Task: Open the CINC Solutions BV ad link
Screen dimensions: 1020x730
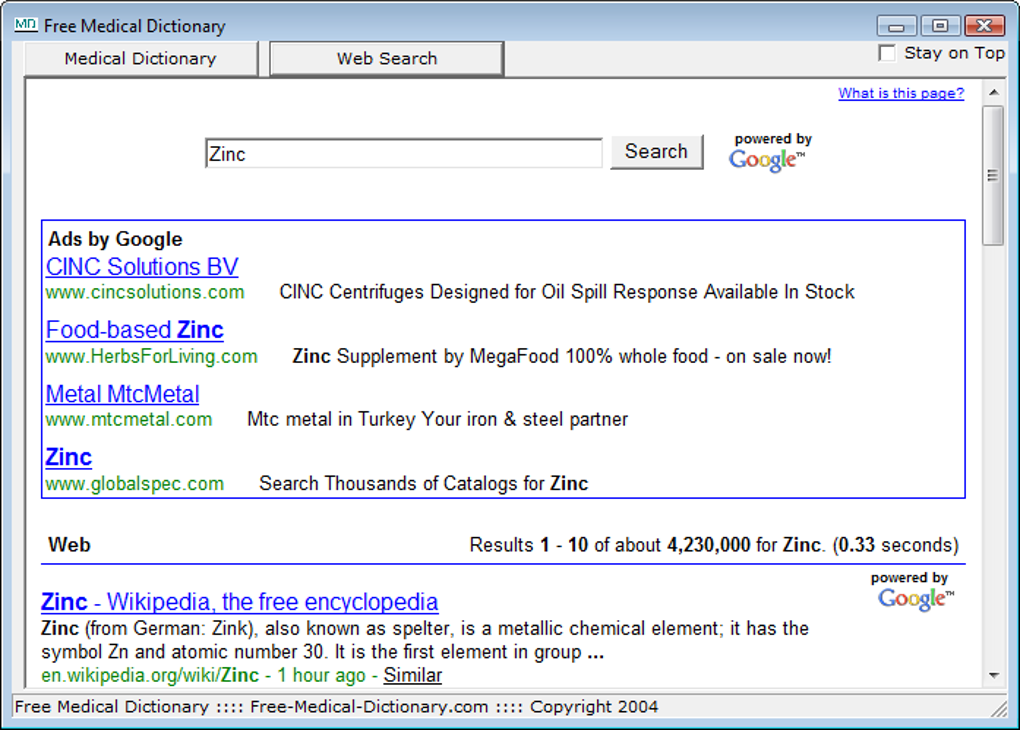Action: [x=142, y=267]
